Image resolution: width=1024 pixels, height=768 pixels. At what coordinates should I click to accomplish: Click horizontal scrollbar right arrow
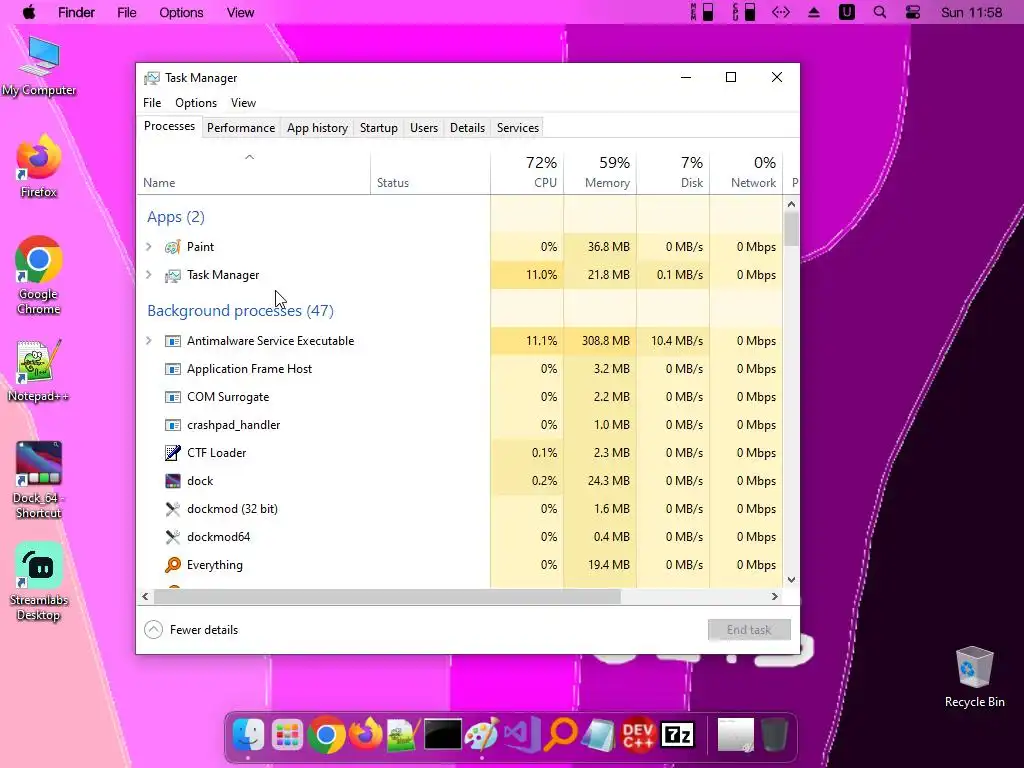coord(775,596)
